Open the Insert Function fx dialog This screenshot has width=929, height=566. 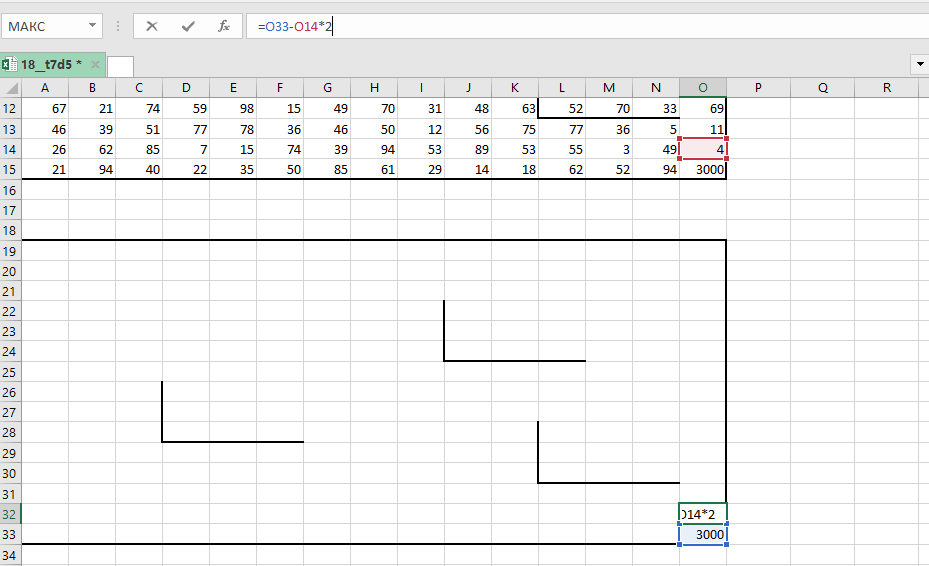coord(224,26)
